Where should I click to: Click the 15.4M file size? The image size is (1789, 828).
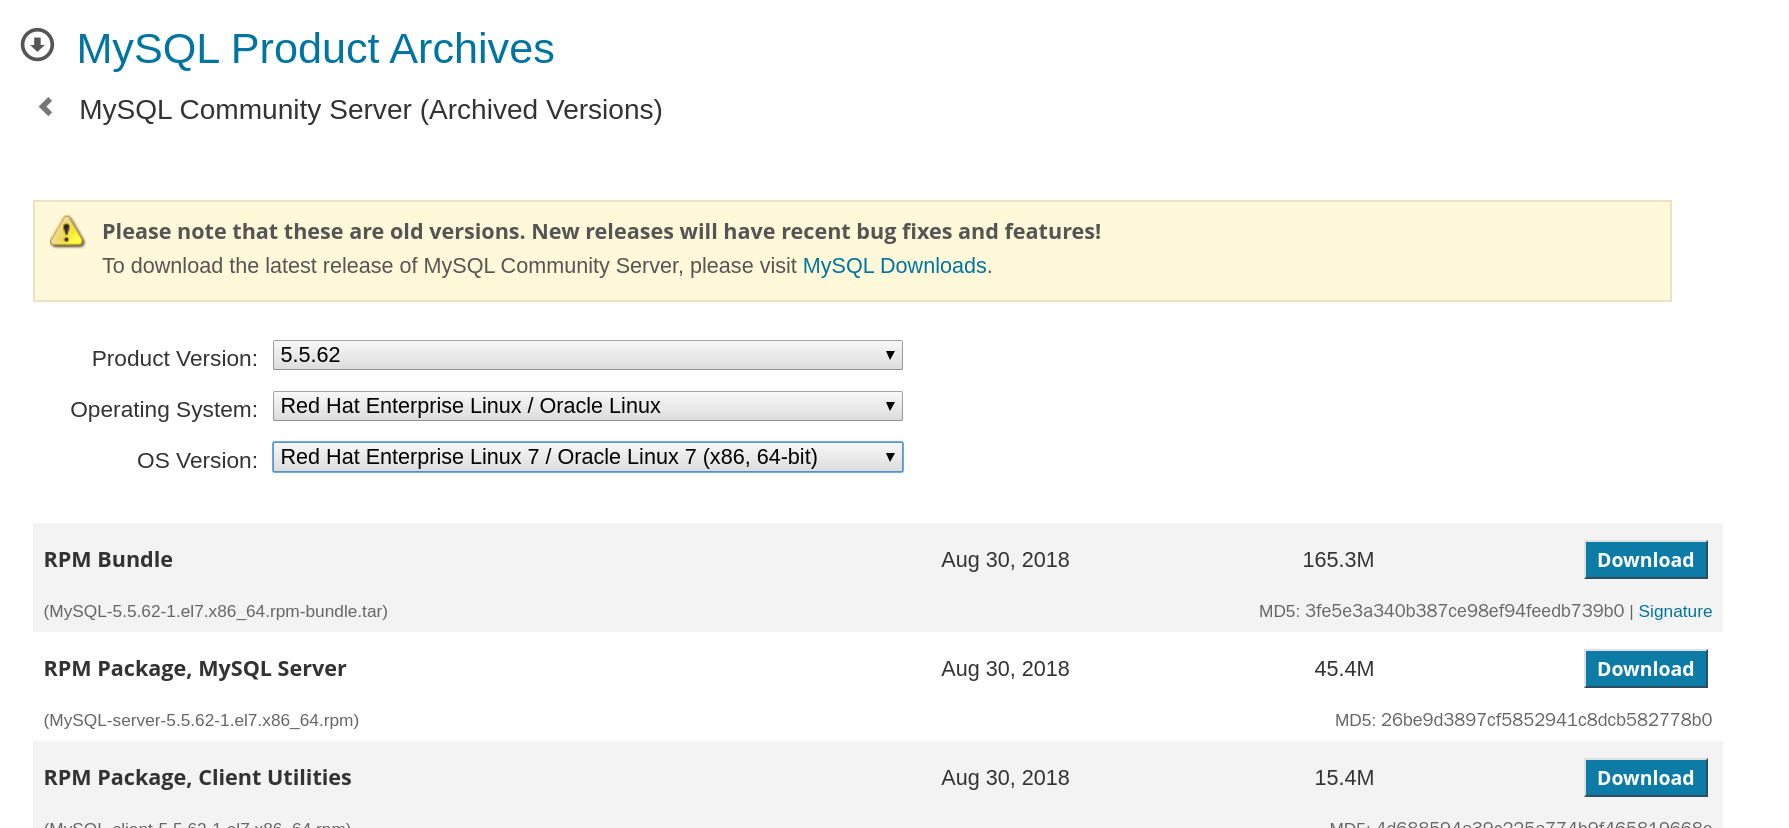point(1344,778)
